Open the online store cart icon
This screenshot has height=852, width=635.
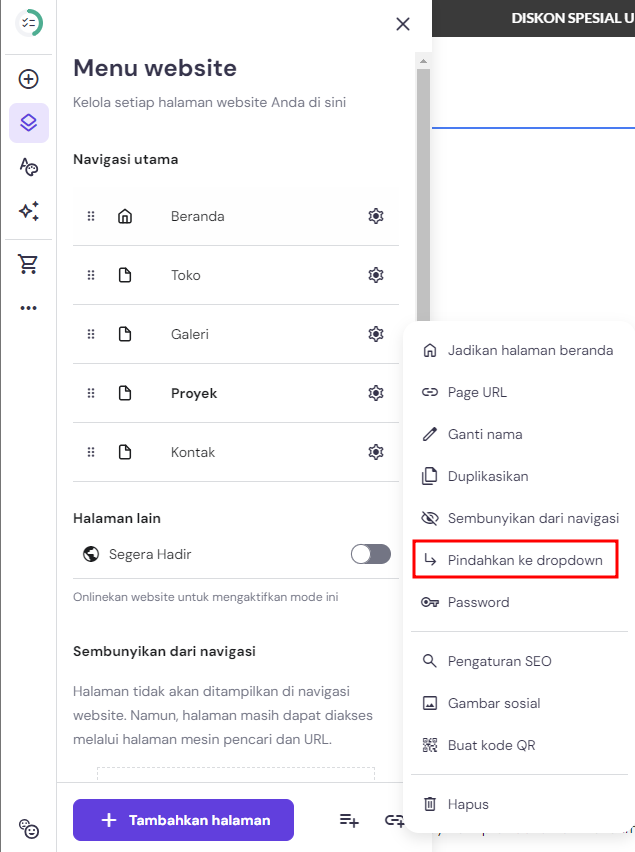[x=28, y=263]
